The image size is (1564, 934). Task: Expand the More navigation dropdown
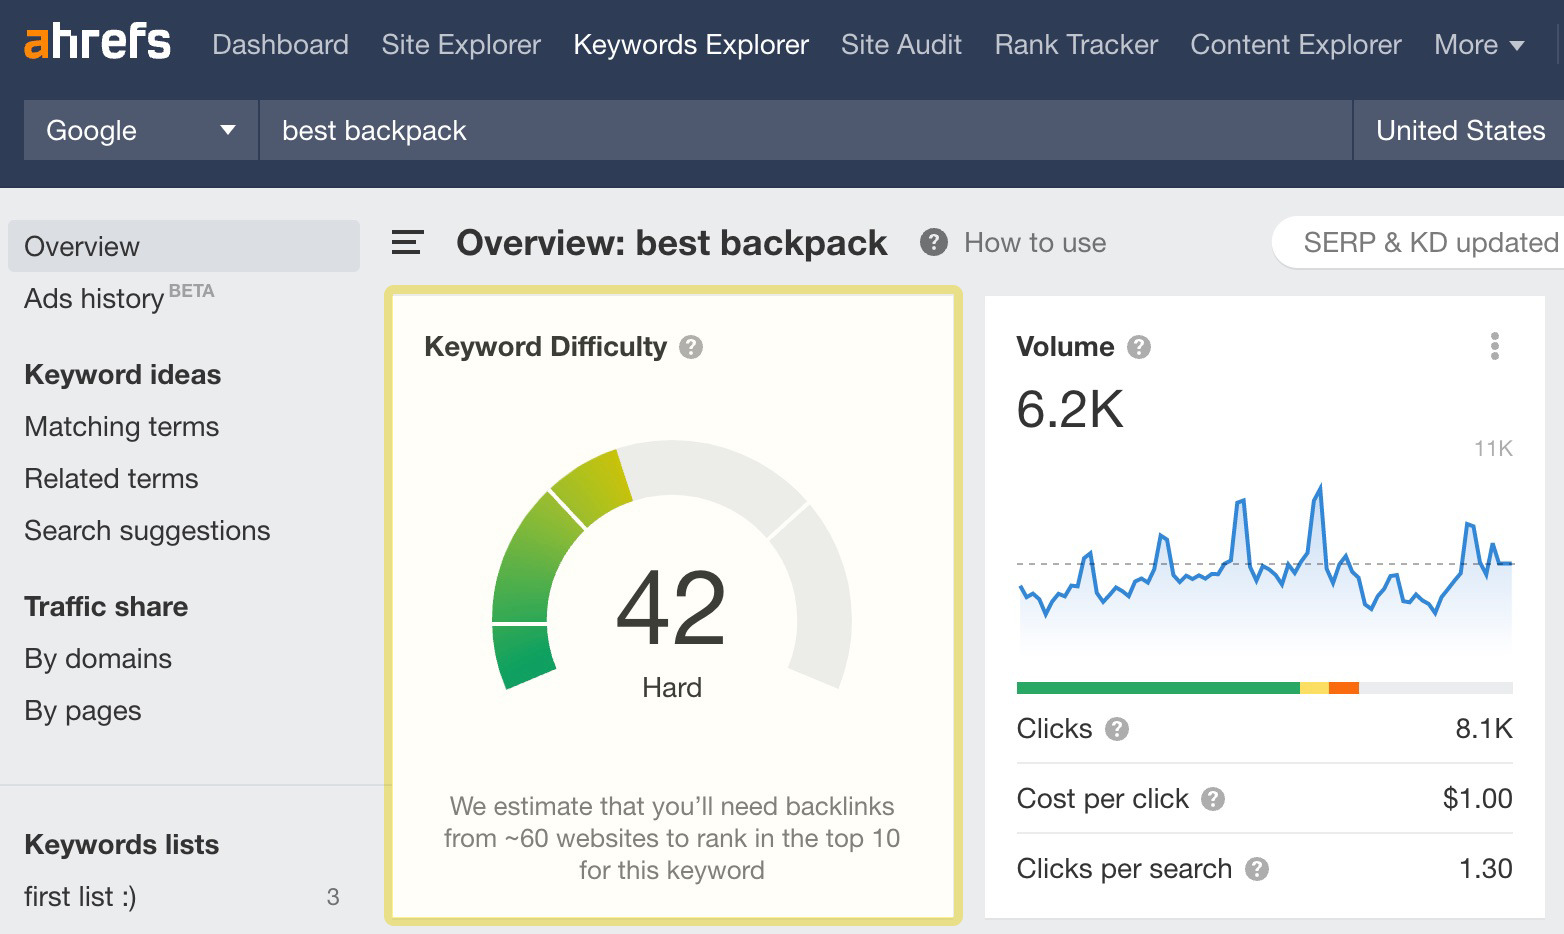point(1479,45)
